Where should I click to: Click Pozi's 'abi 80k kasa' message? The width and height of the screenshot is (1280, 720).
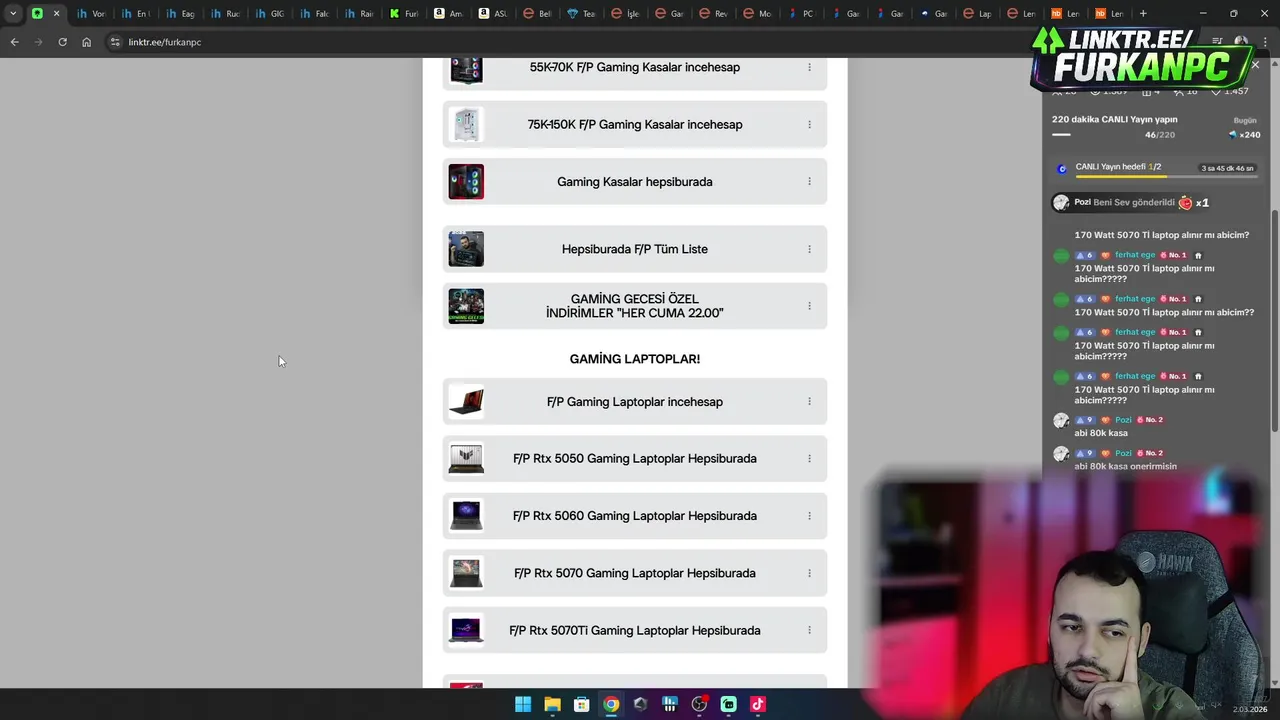pos(1101,433)
